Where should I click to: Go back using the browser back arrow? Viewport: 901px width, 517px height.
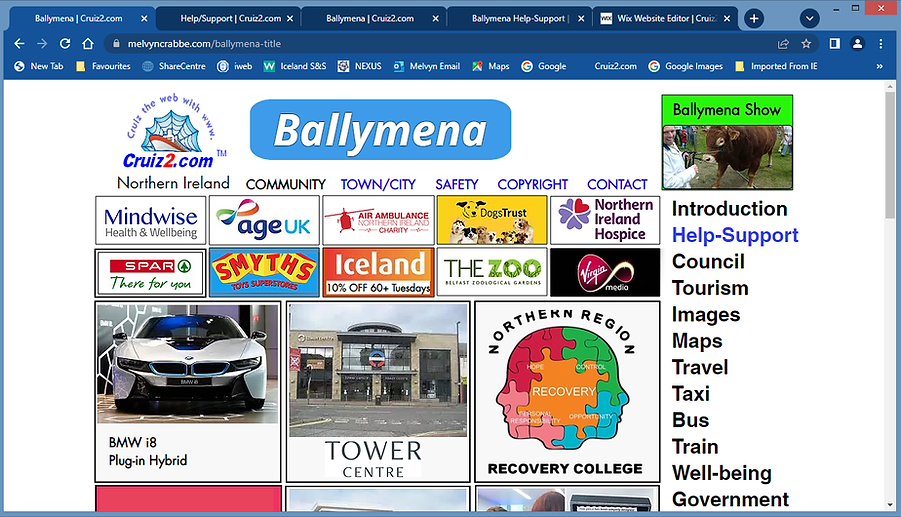19,44
